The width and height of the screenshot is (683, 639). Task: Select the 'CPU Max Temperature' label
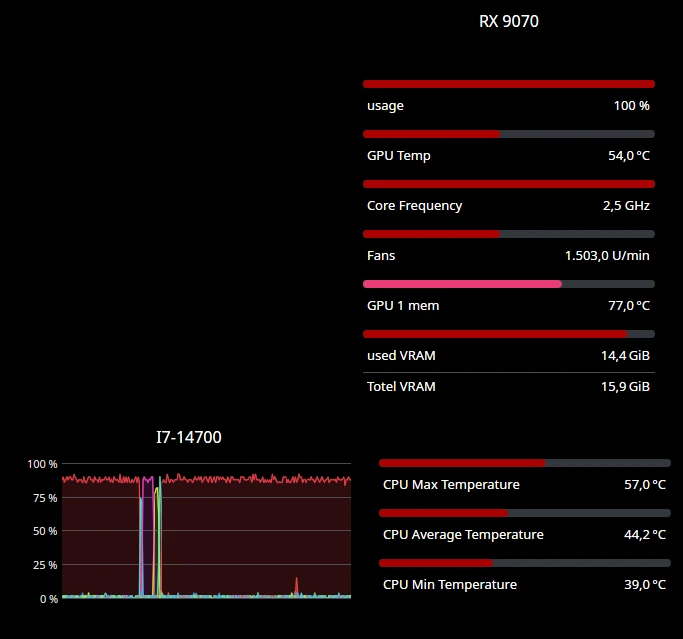tap(451, 484)
